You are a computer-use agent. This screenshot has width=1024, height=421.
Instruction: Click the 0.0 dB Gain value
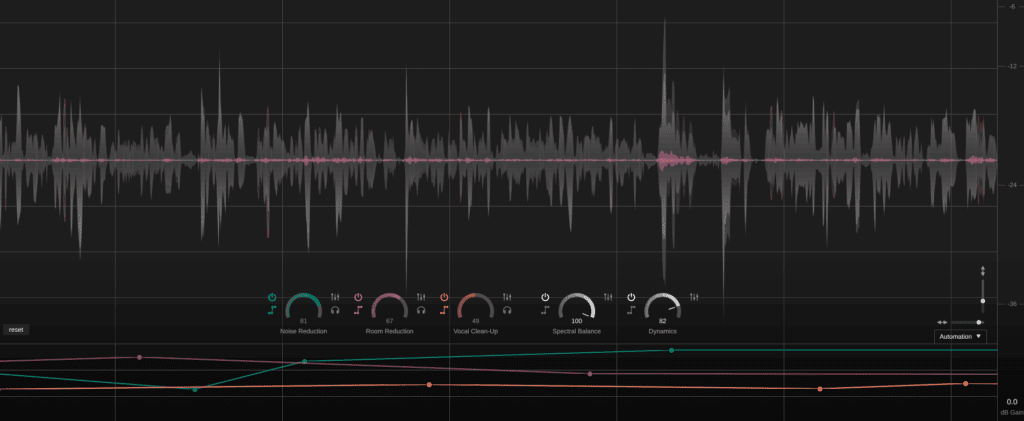tap(1012, 402)
